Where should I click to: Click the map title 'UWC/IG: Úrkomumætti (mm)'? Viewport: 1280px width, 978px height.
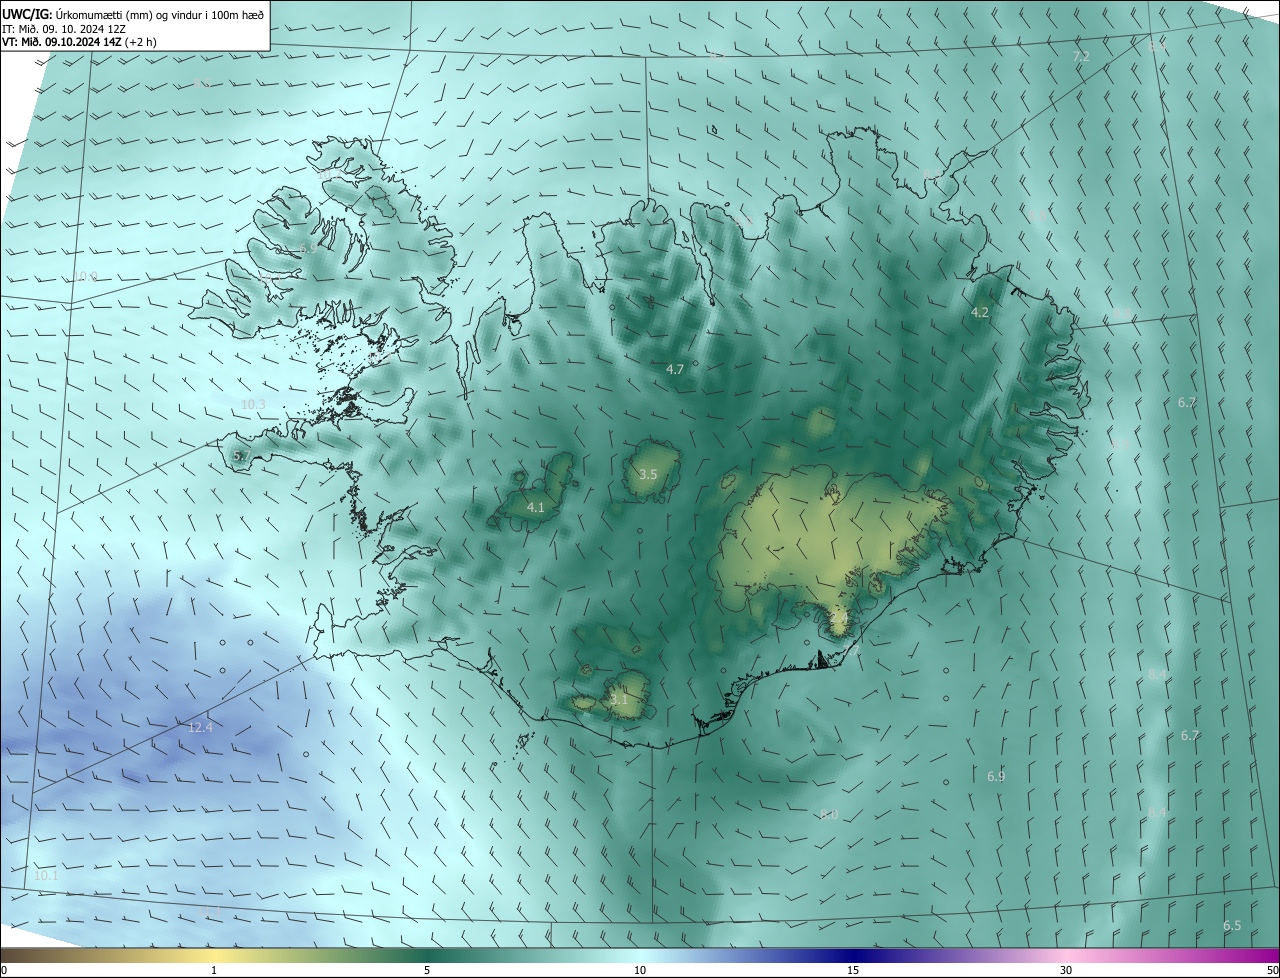tap(77, 15)
